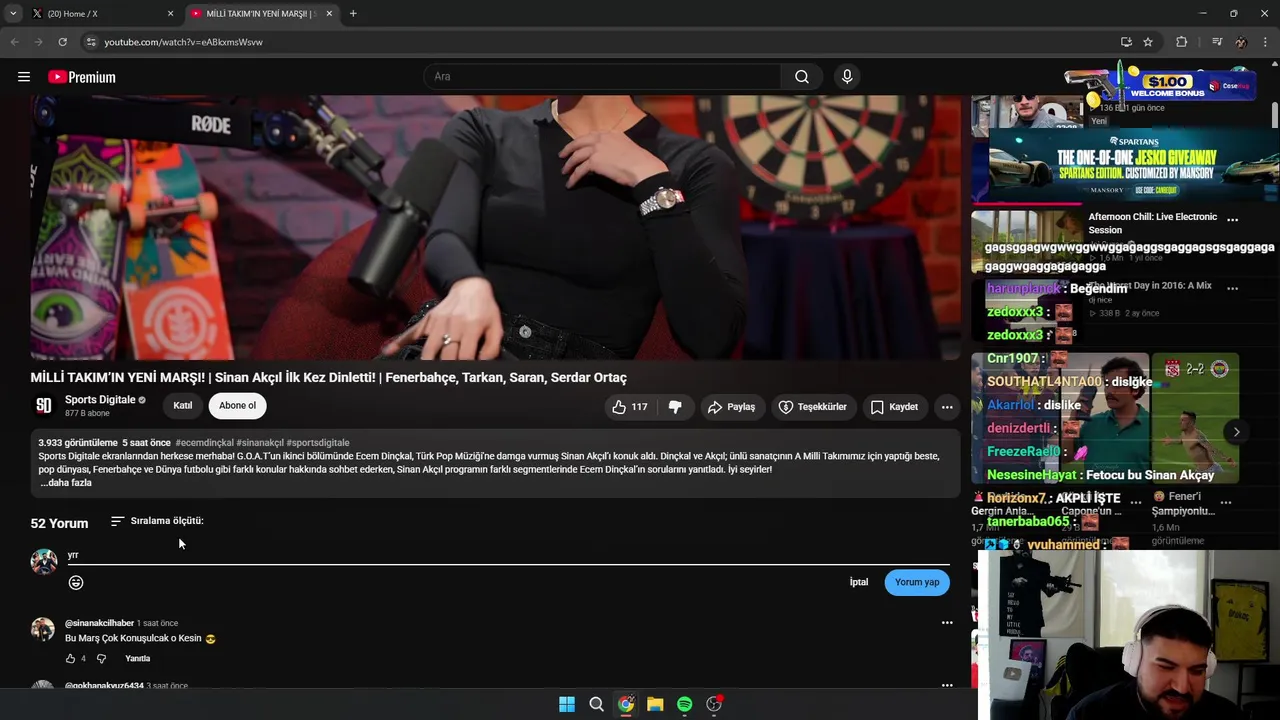1280x720 pixels.
Task: Open the YouTube hamburger guide menu
Action: pyautogui.click(x=24, y=77)
